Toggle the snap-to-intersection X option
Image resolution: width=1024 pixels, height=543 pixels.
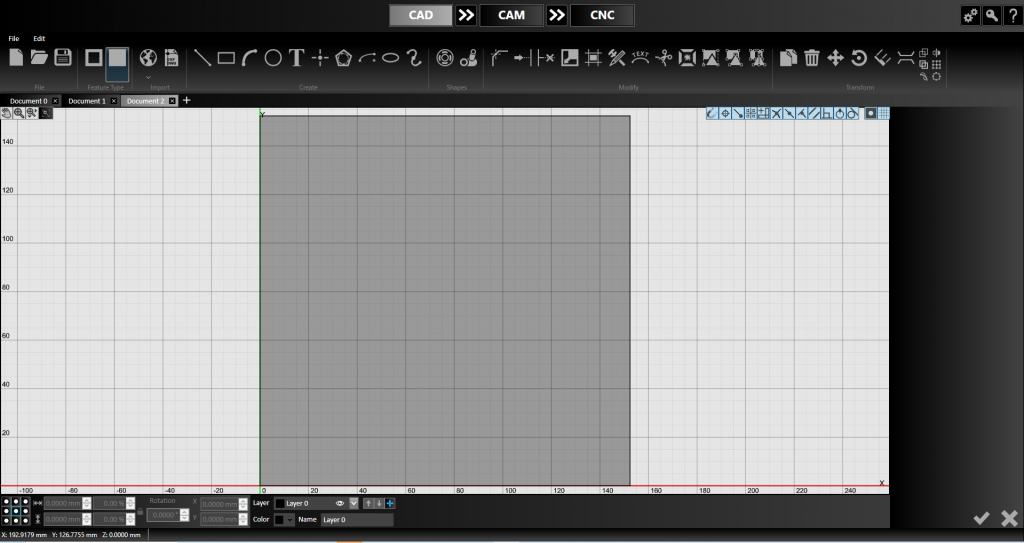776,114
